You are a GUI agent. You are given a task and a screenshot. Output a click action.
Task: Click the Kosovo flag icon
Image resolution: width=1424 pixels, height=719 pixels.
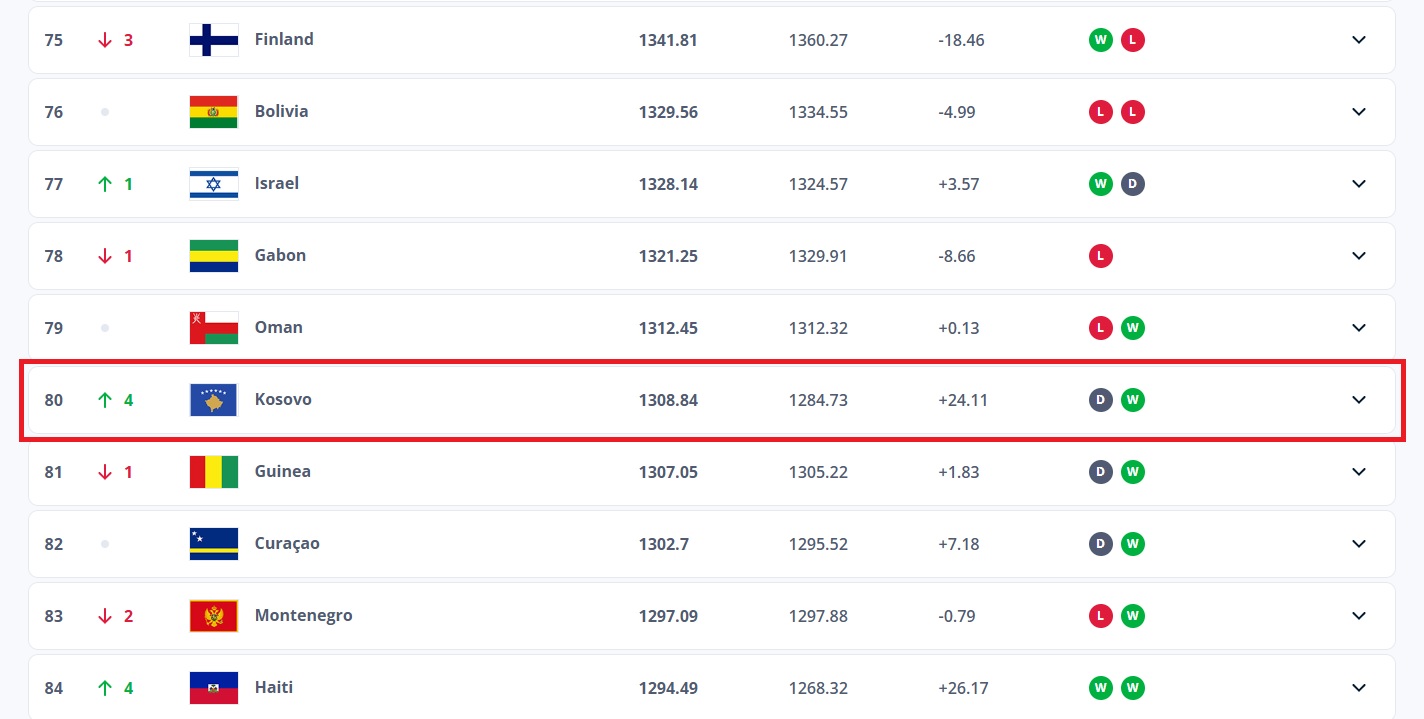click(214, 400)
